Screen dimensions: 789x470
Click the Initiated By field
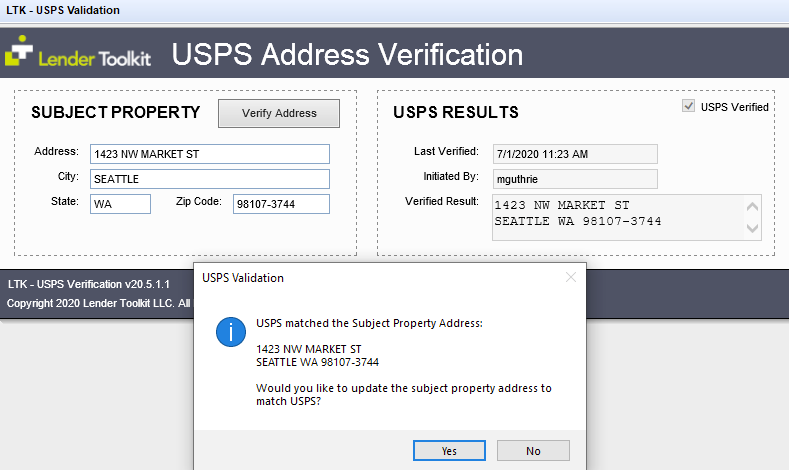[x=574, y=179]
